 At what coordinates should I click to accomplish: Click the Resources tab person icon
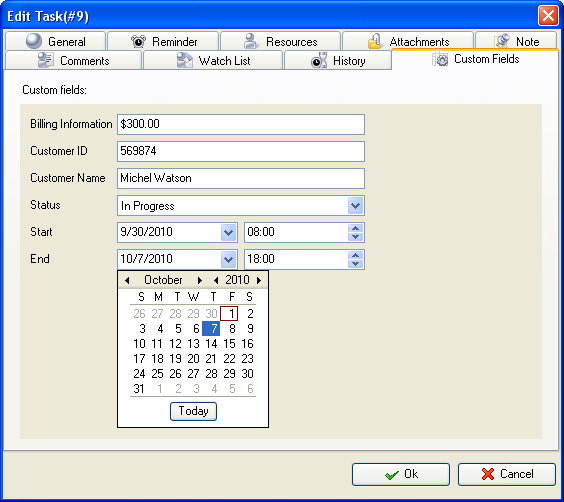[251, 41]
